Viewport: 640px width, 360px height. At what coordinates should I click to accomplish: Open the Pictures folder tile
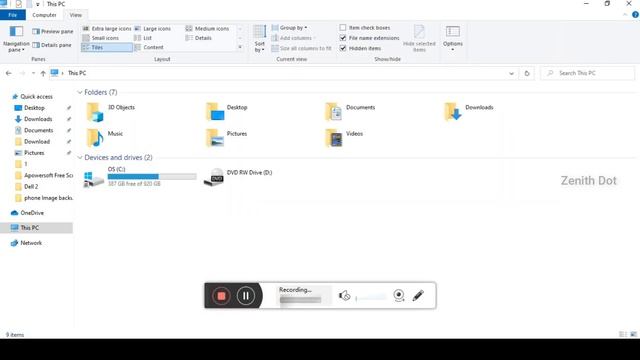pos(226,138)
